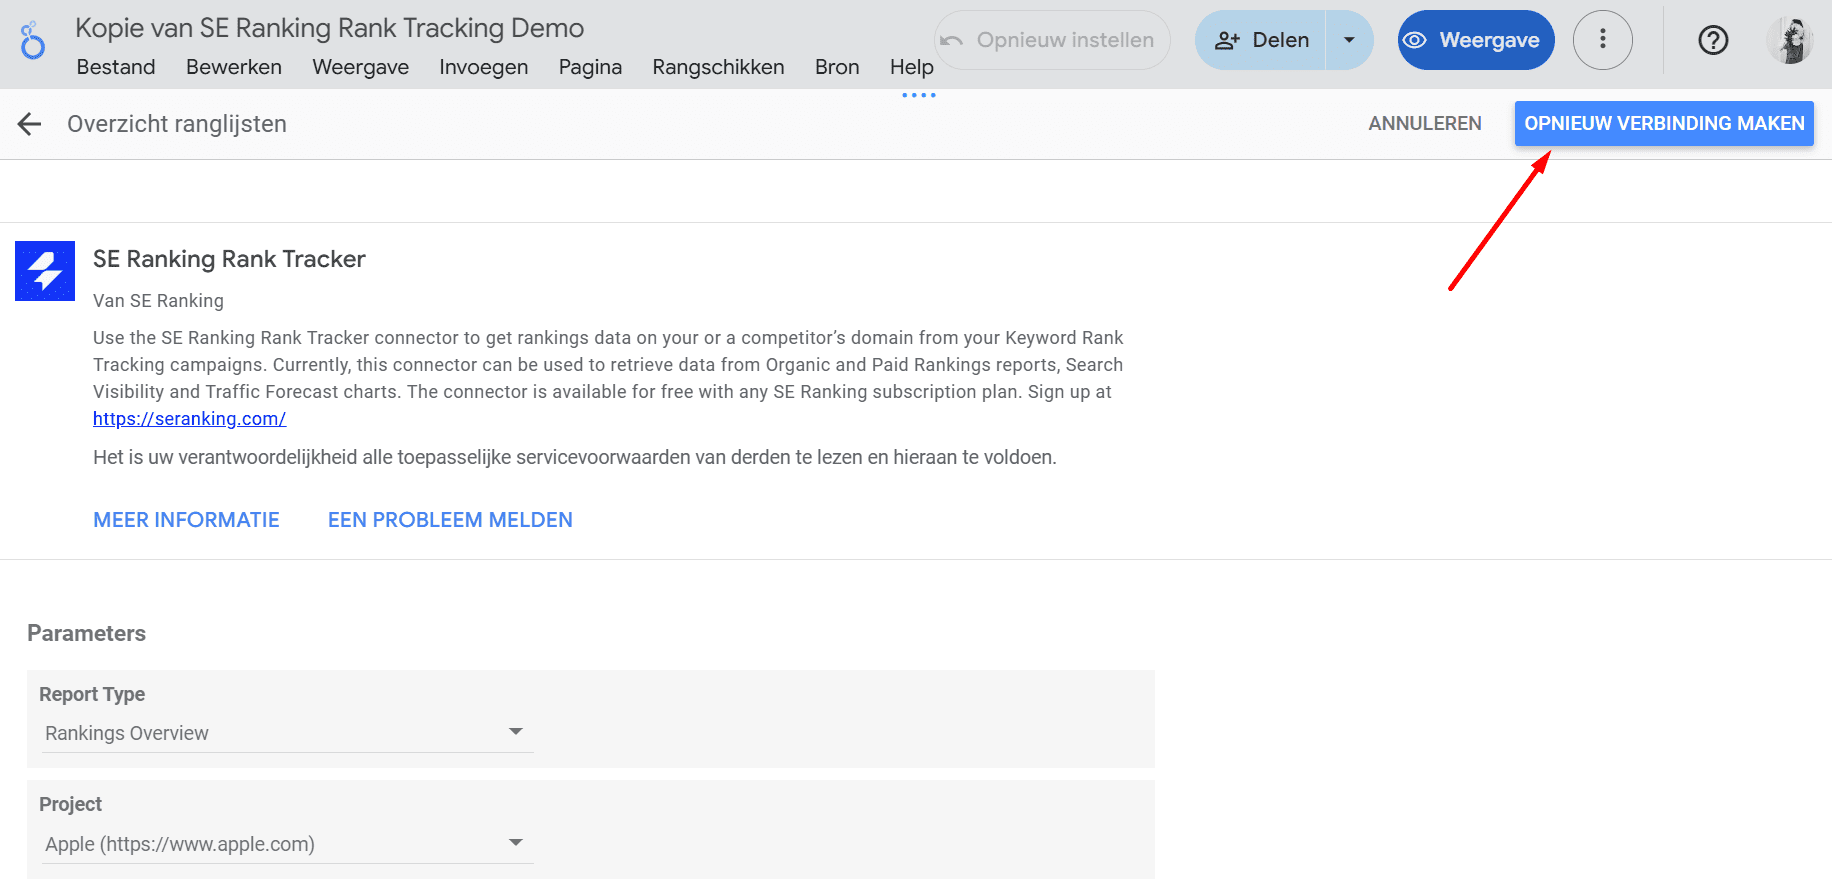Open the Project dropdown showing Apple
Screen dimensions: 1832x879
click(285, 844)
